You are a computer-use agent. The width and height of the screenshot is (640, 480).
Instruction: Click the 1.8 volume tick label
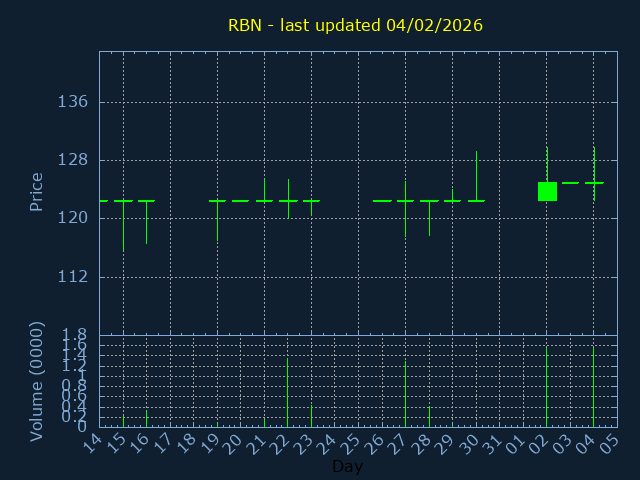coord(76,335)
